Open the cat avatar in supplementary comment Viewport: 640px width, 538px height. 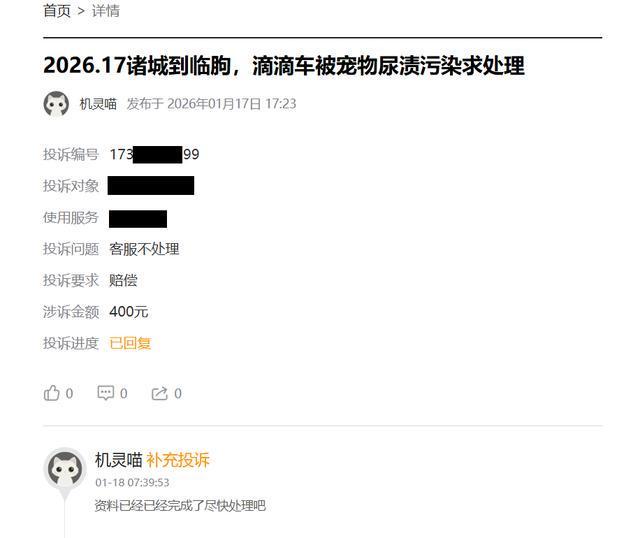point(64,469)
